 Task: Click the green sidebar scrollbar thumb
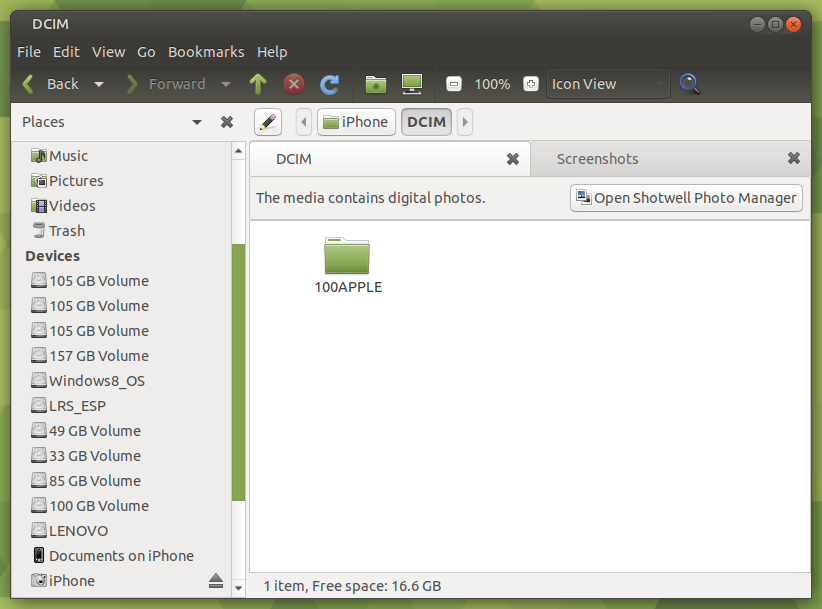[239, 372]
